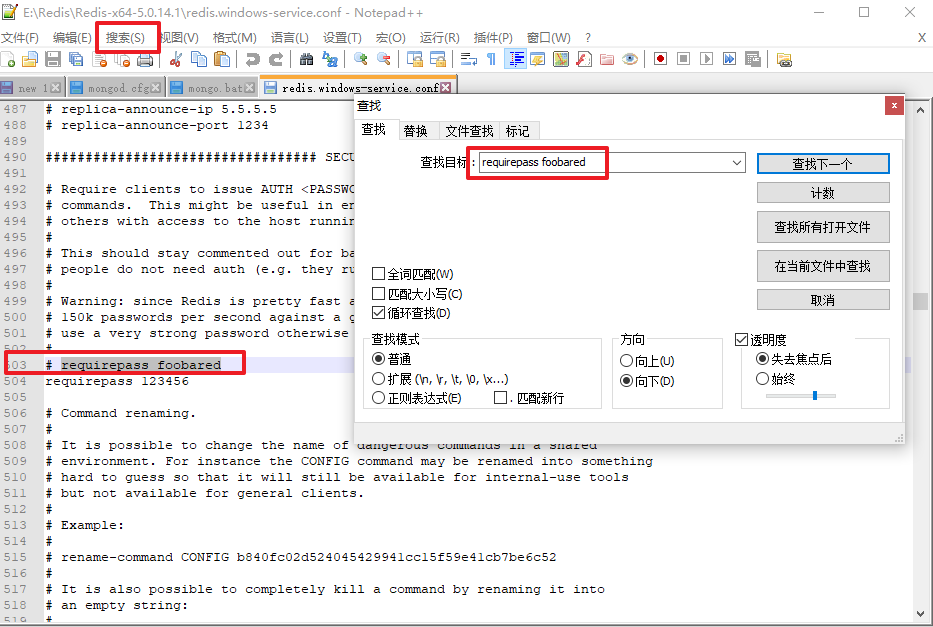The width and height of the screenshot is (933, 627).
Task: Open the 搜索 menu
Action: [x=127, y=37]
